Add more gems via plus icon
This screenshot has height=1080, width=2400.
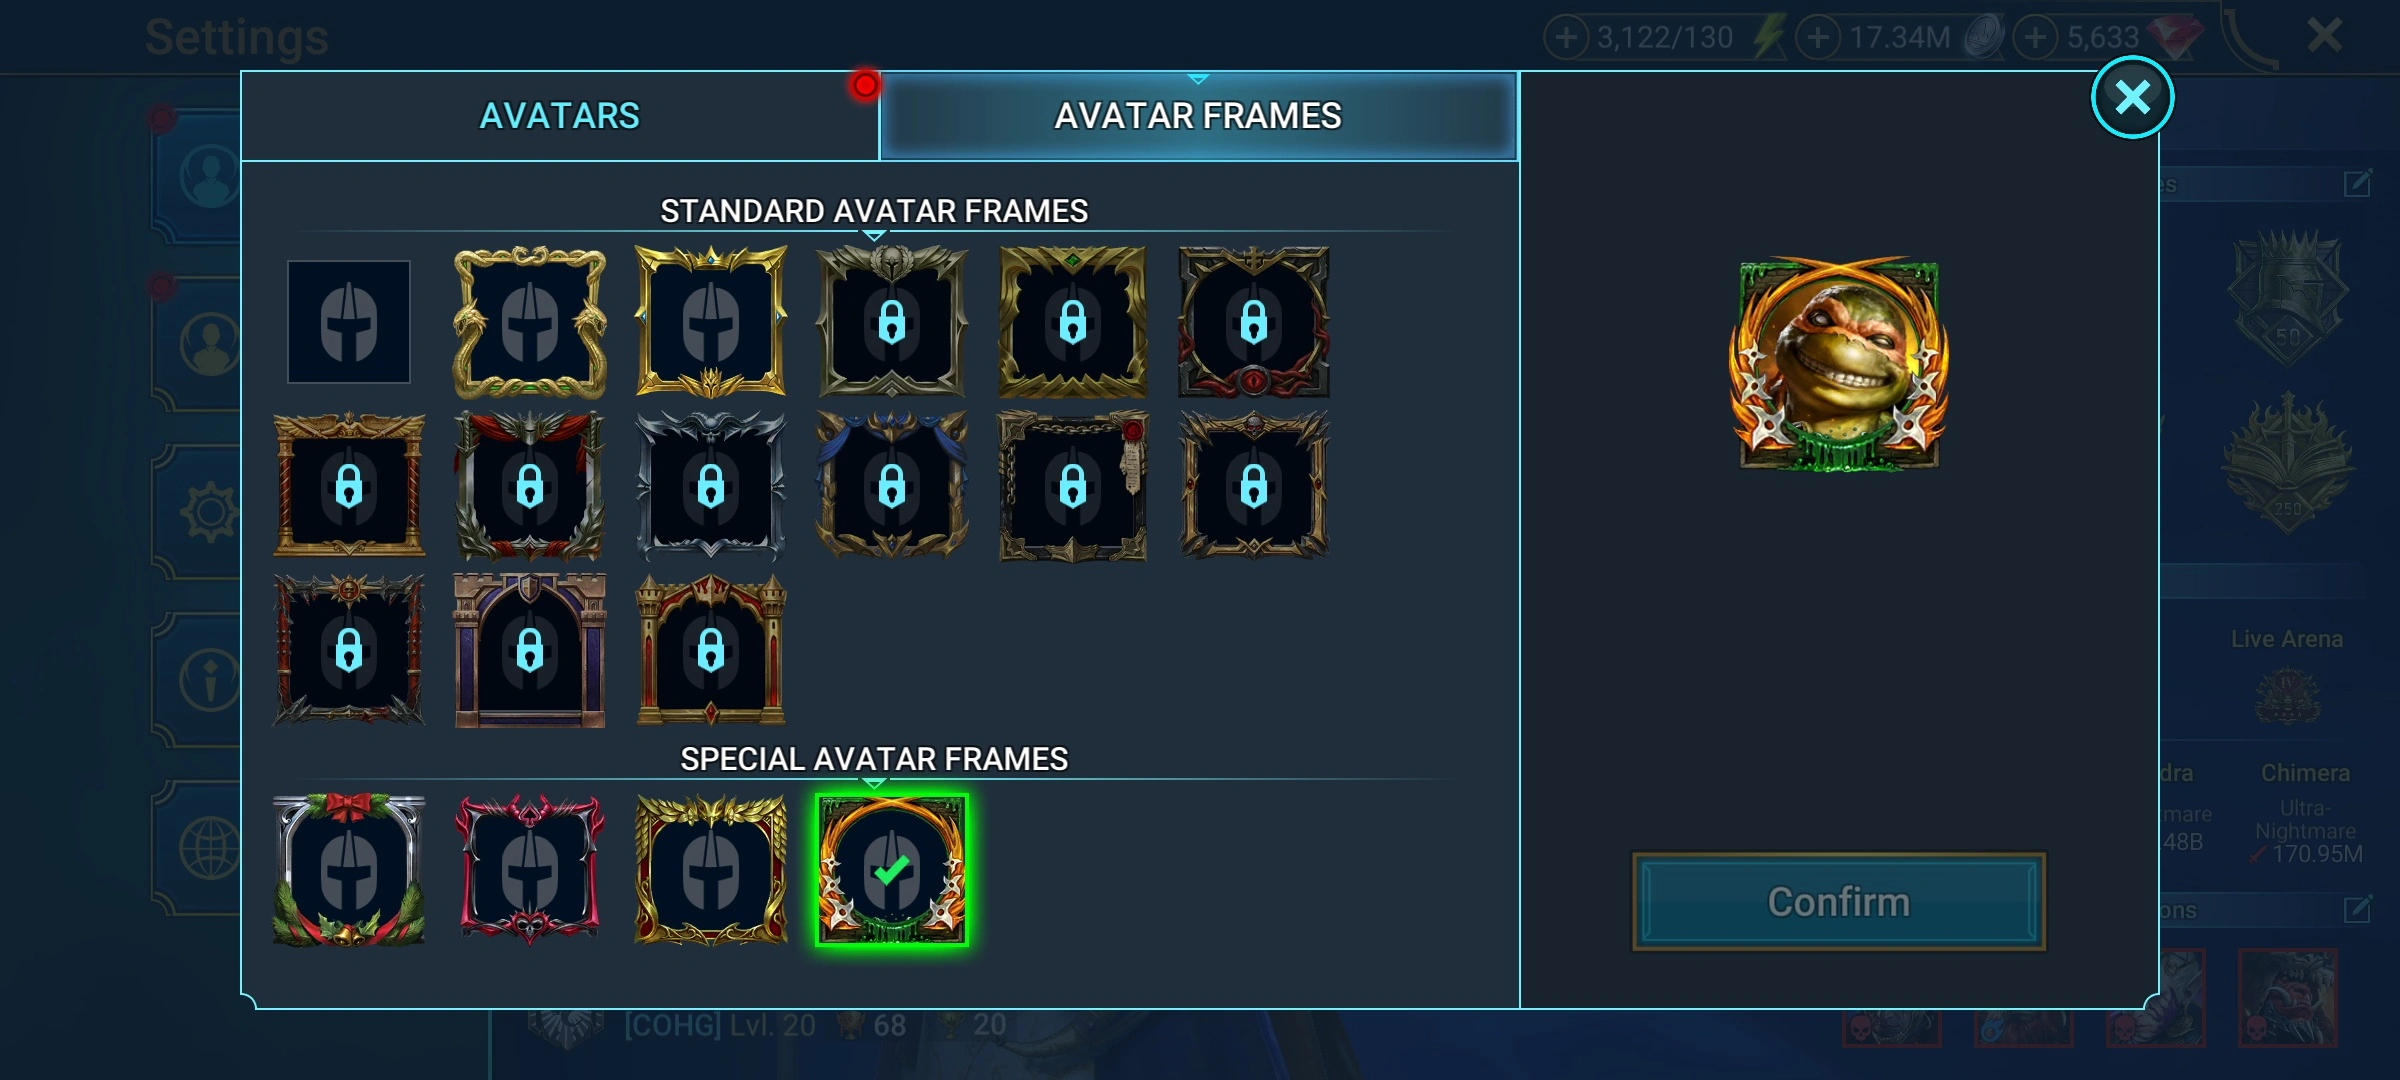[x=2035, y=38]
